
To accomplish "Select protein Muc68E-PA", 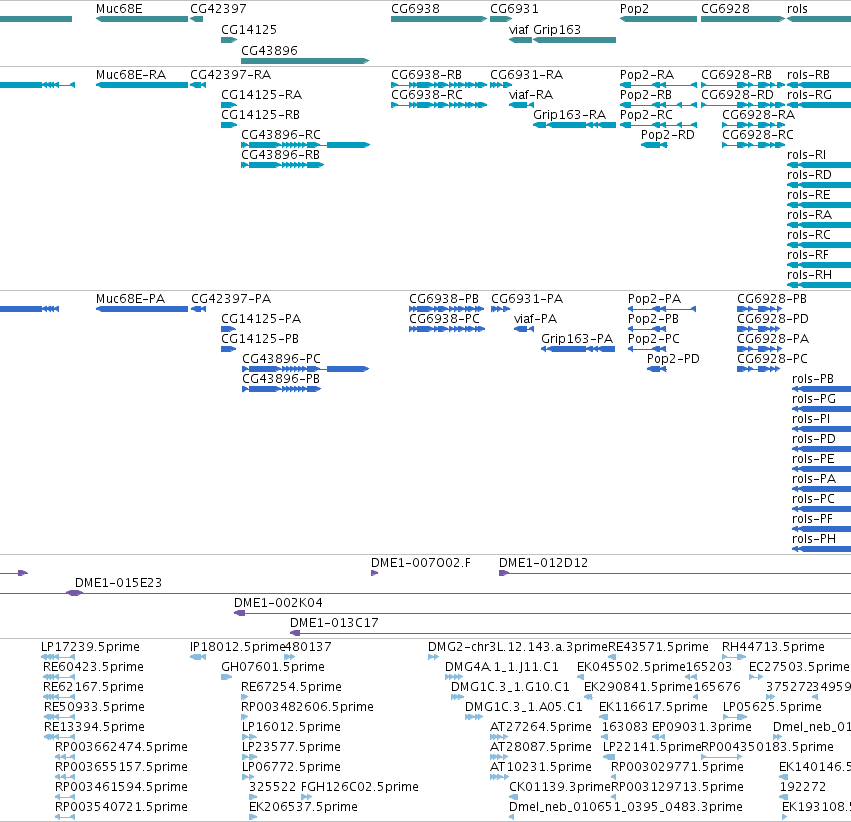I will click(x=130, y=298).
